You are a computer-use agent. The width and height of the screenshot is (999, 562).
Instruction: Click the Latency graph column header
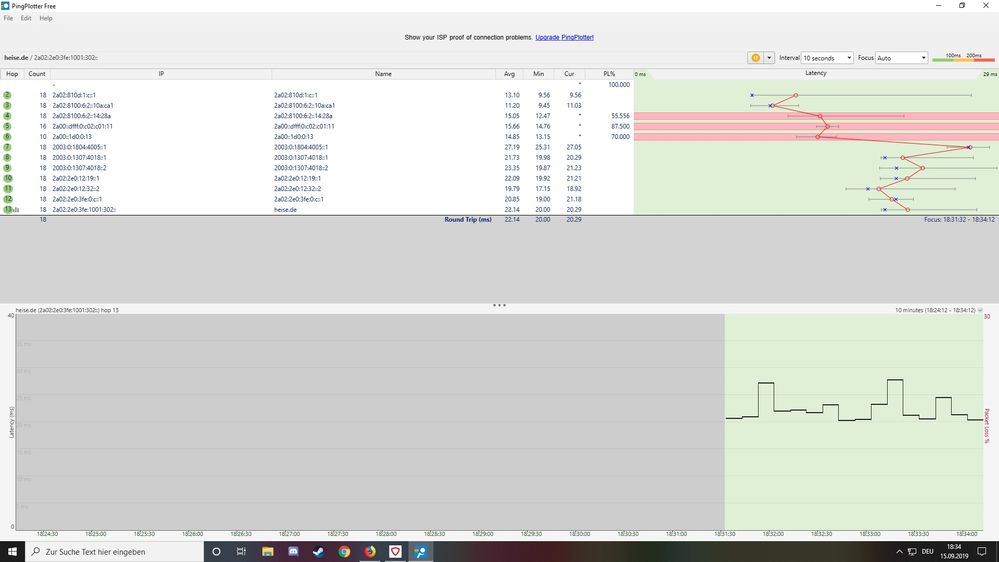(x=816, y=73)
